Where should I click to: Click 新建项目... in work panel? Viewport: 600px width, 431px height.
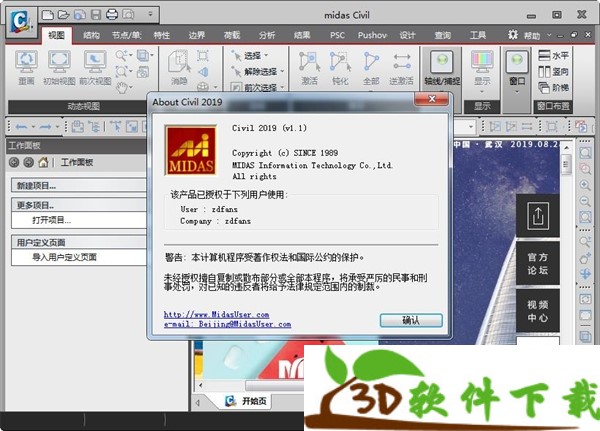point(78,186)
